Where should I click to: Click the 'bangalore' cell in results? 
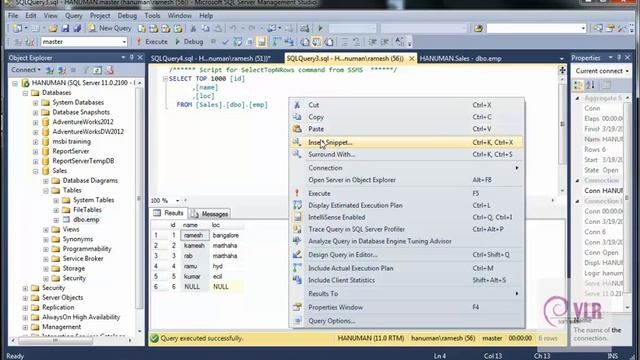tap(227, 236)
